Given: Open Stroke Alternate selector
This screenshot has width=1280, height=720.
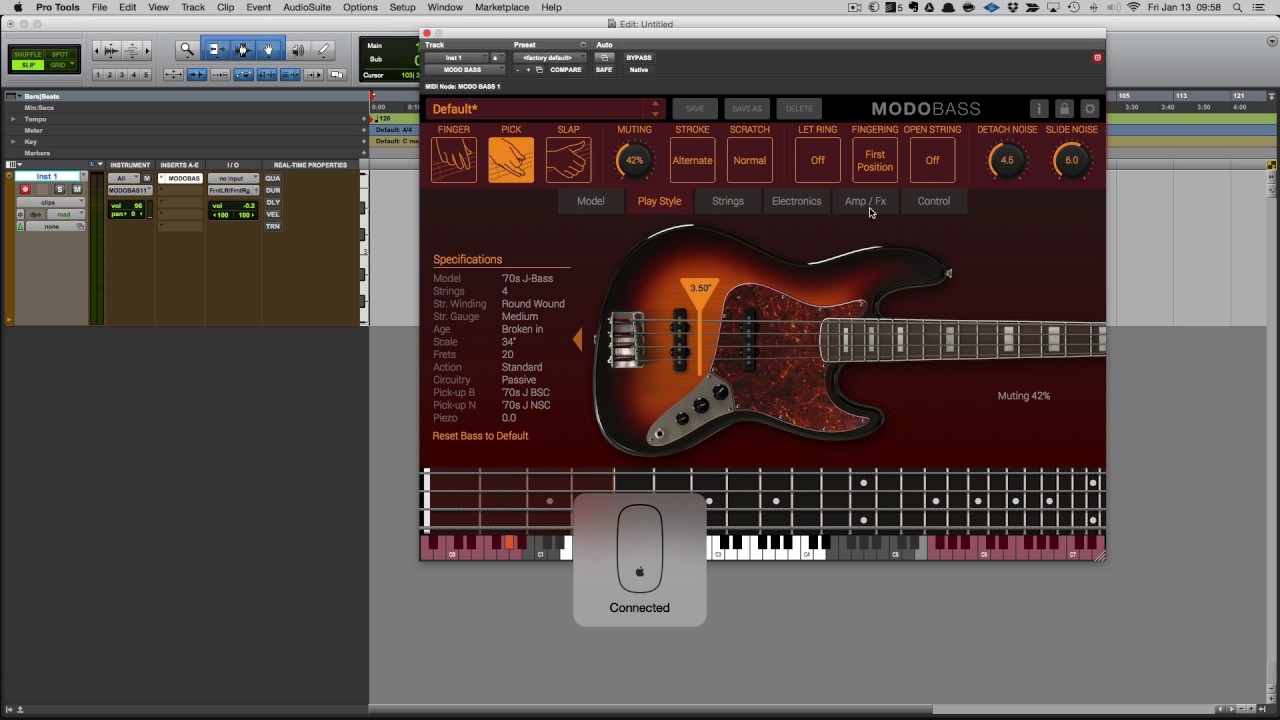Looking at the screenshot, I should coord(692,160).
